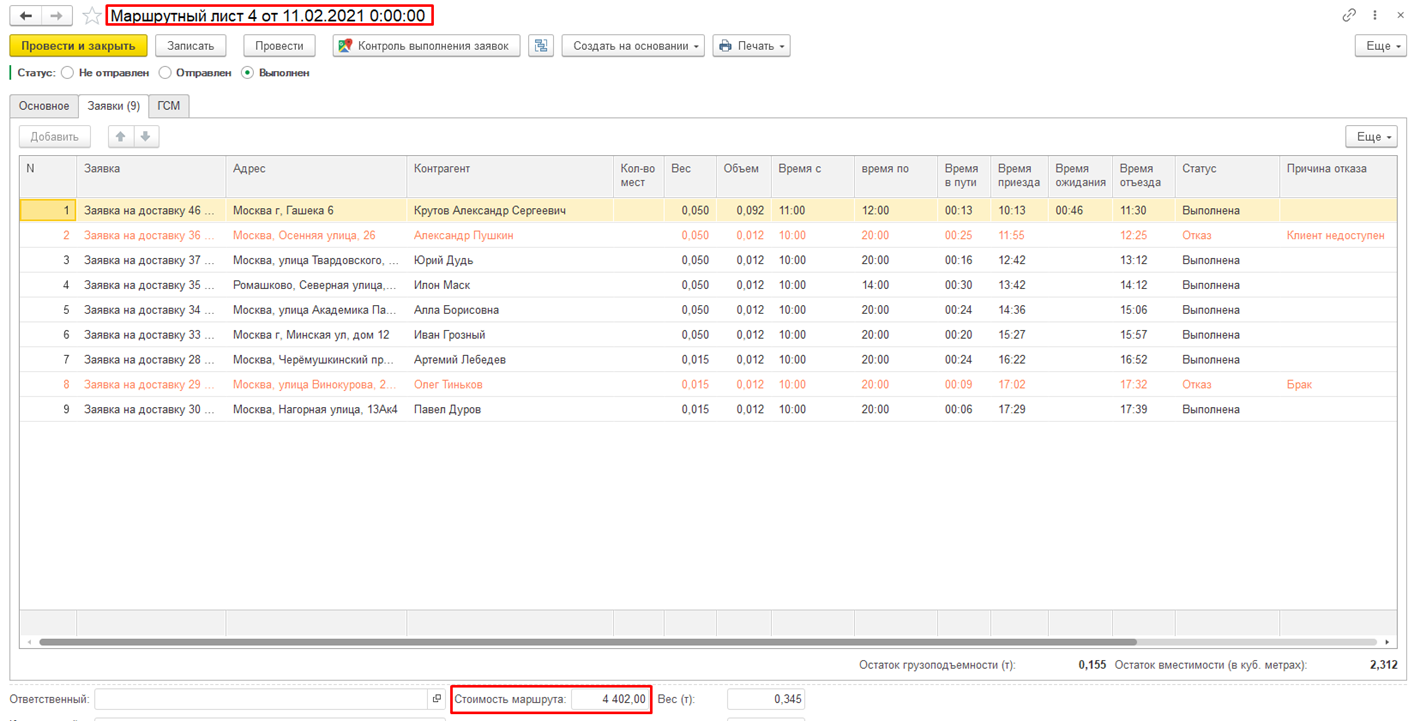Click contractor Олег Тиньков
Viewport: 1408px width, 721px height.
448,385
